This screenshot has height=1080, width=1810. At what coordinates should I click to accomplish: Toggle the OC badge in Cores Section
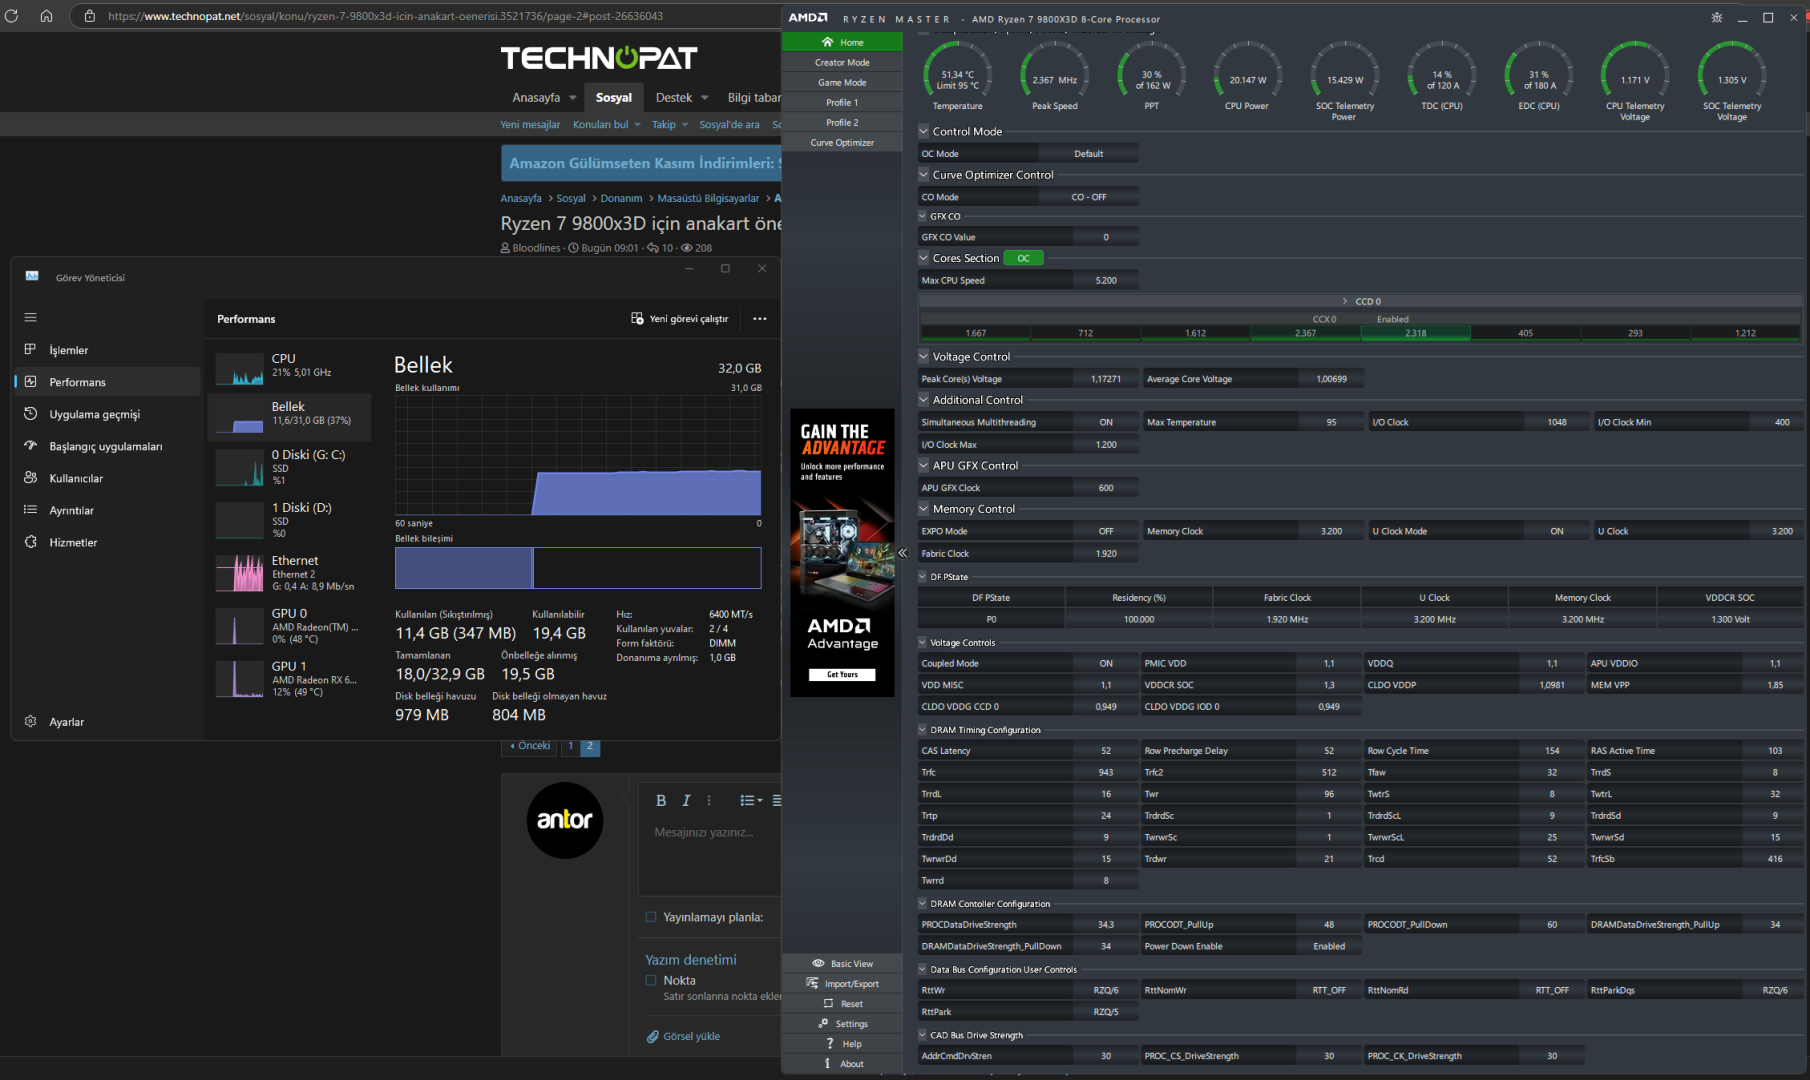(1023, 258)
